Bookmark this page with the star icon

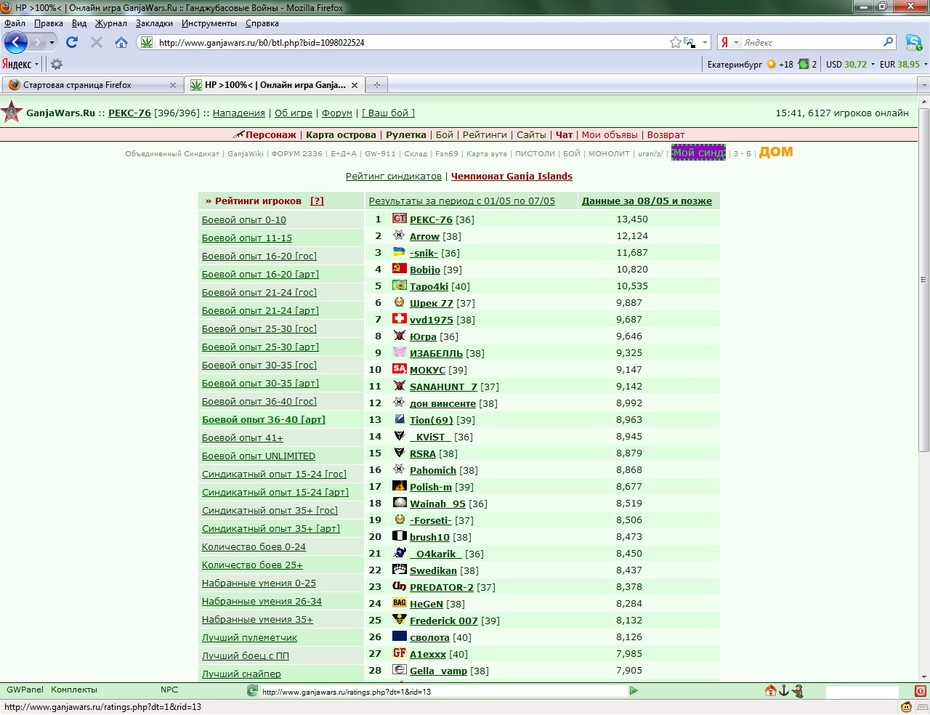(x=675, y=42)
